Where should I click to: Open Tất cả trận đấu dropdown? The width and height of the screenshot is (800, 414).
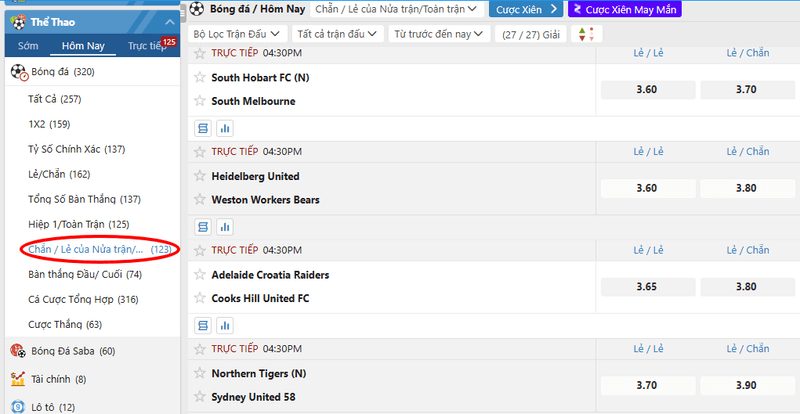(x=337, y=34)
